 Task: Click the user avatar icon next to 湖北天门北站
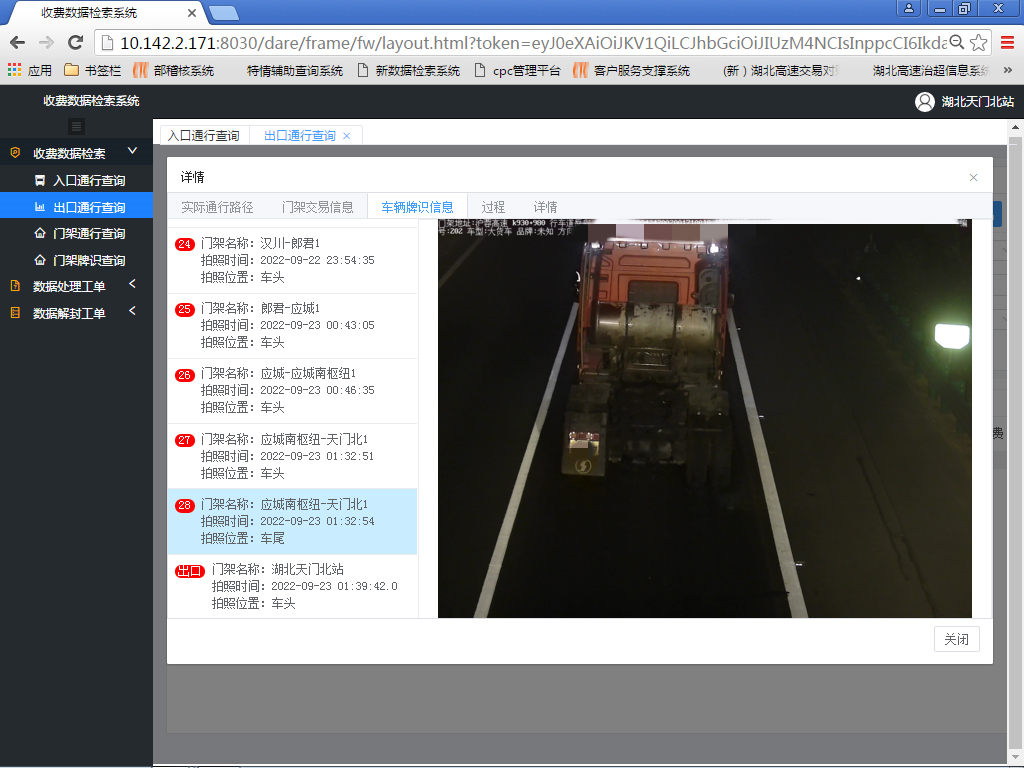point(924,102)
